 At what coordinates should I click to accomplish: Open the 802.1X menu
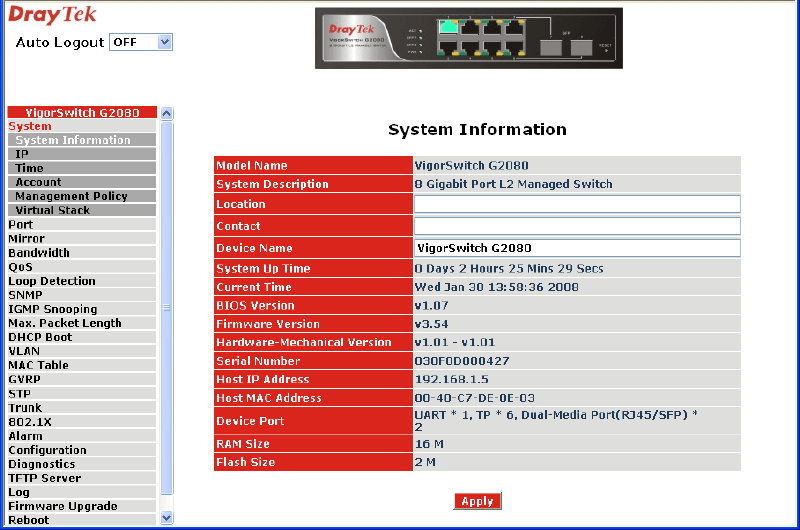(82, 422)
